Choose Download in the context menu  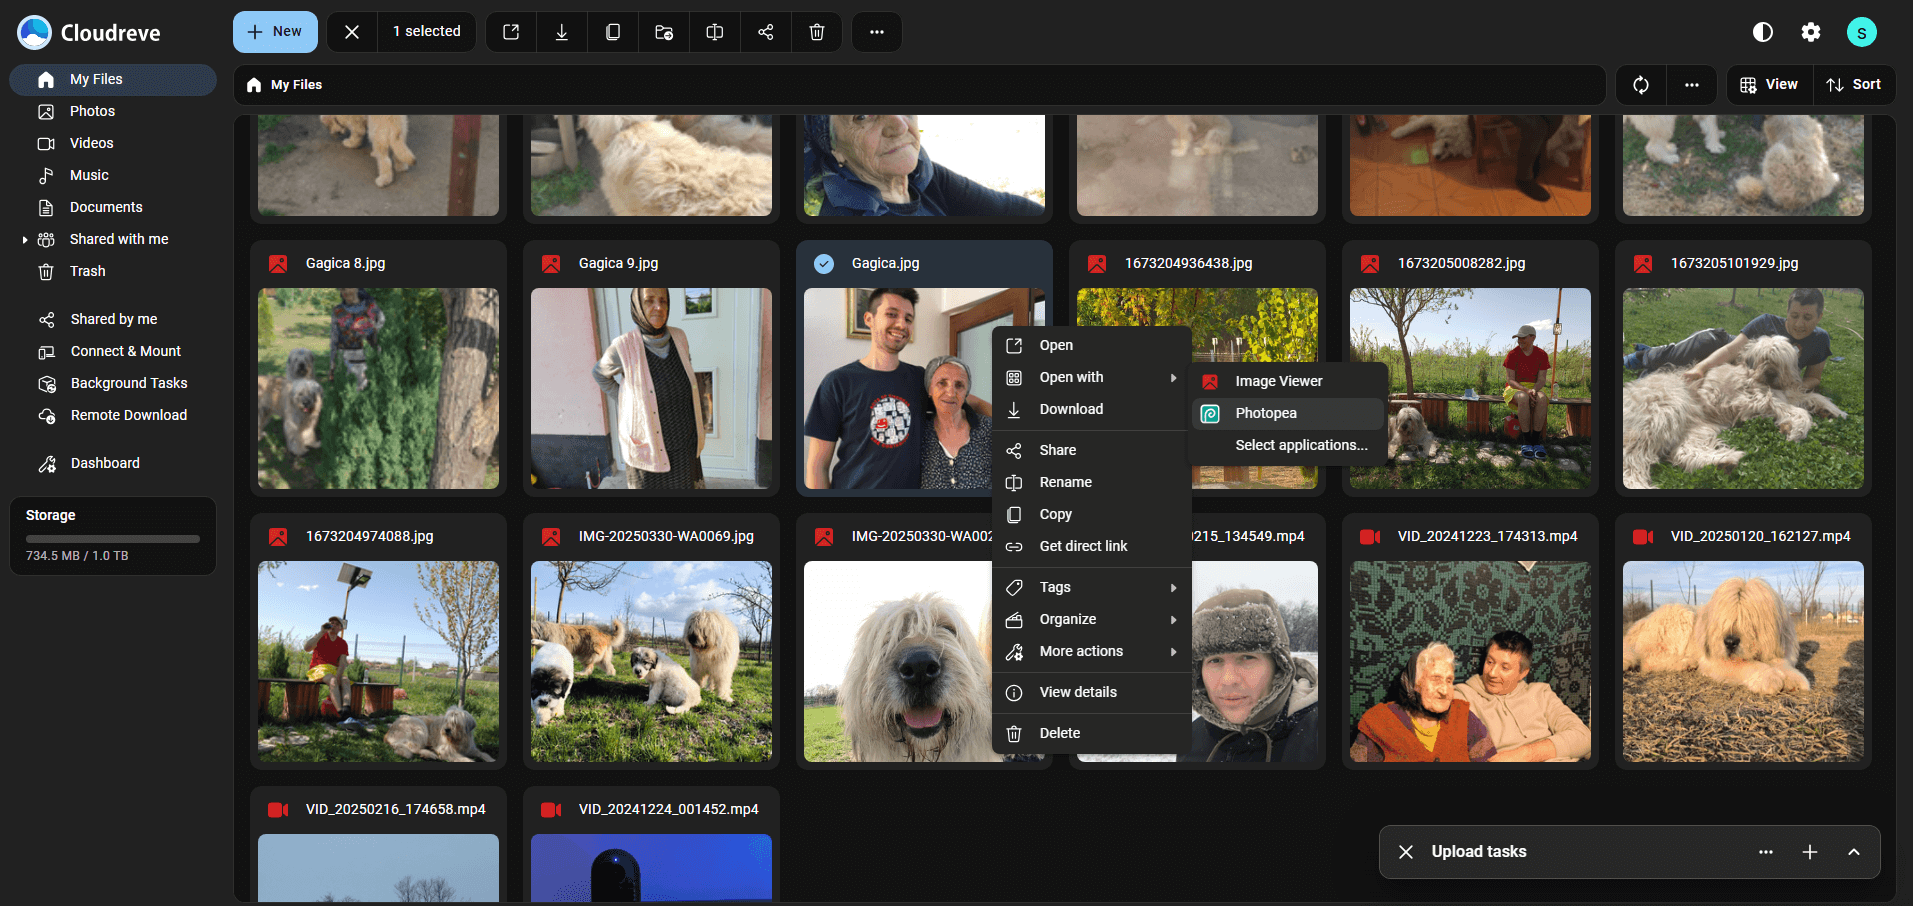(1091, 409)
